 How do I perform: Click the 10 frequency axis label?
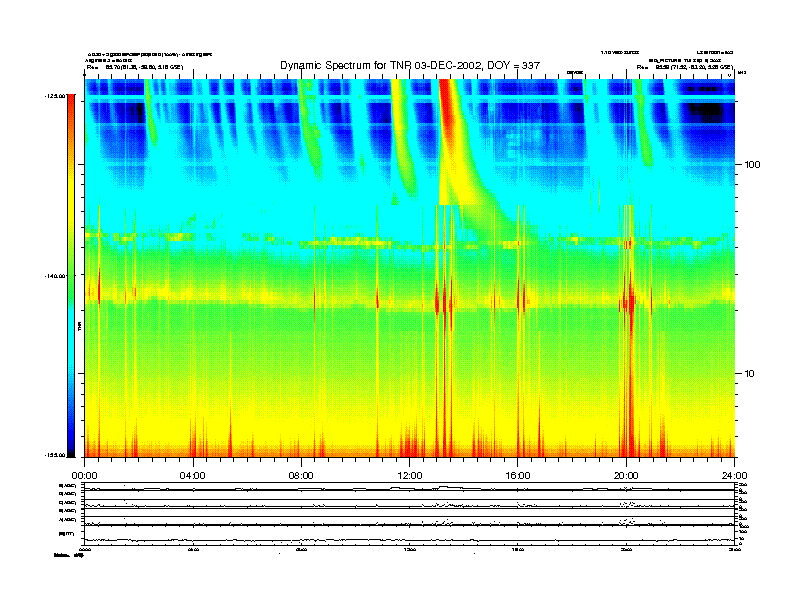pos(750,374)
